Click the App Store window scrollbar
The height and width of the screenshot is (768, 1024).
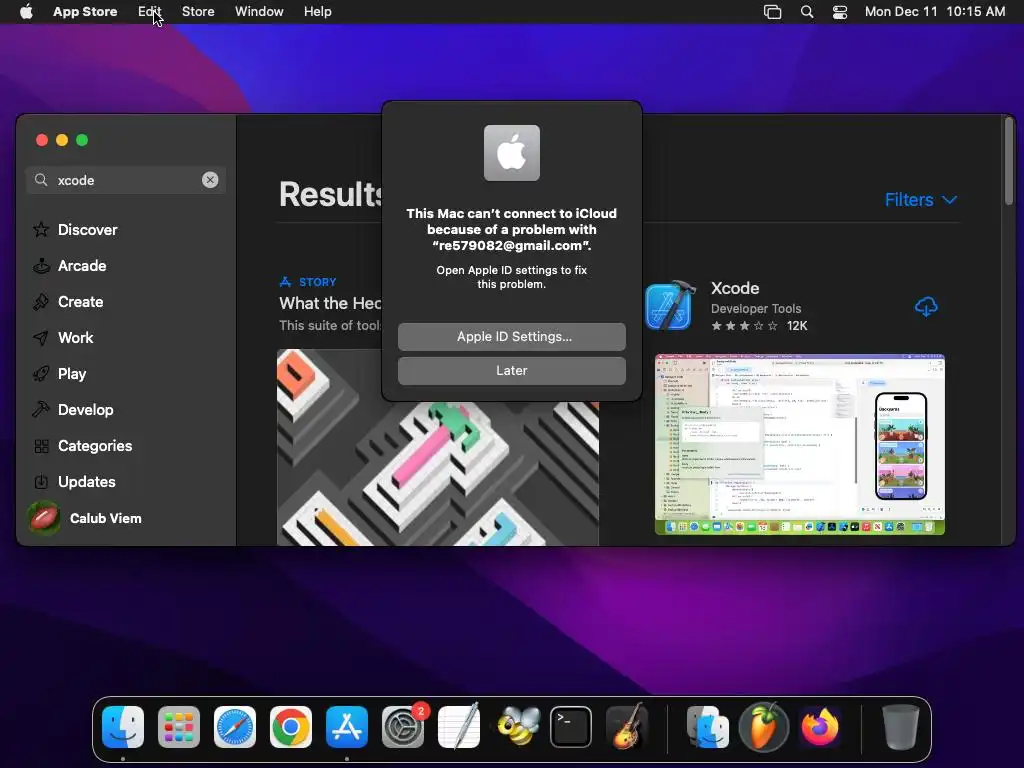(x=1009, y=163)
